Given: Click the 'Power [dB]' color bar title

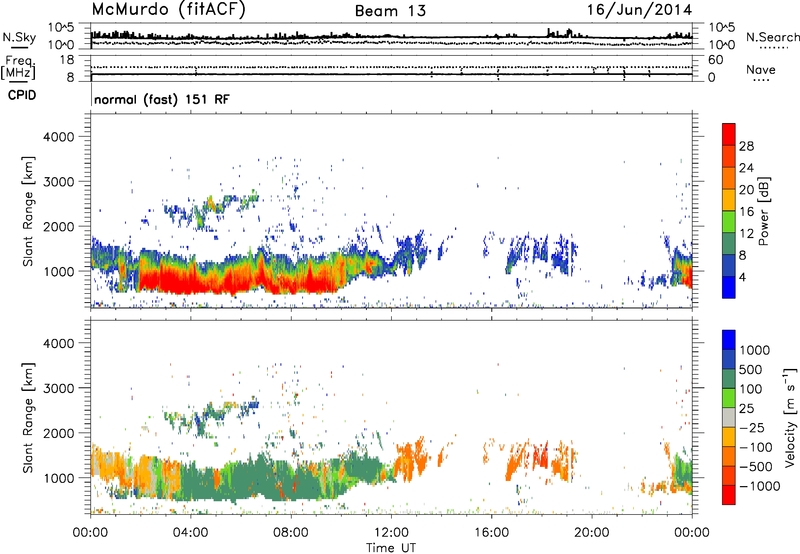Looking at the screenshot, I should click(763, 211).
